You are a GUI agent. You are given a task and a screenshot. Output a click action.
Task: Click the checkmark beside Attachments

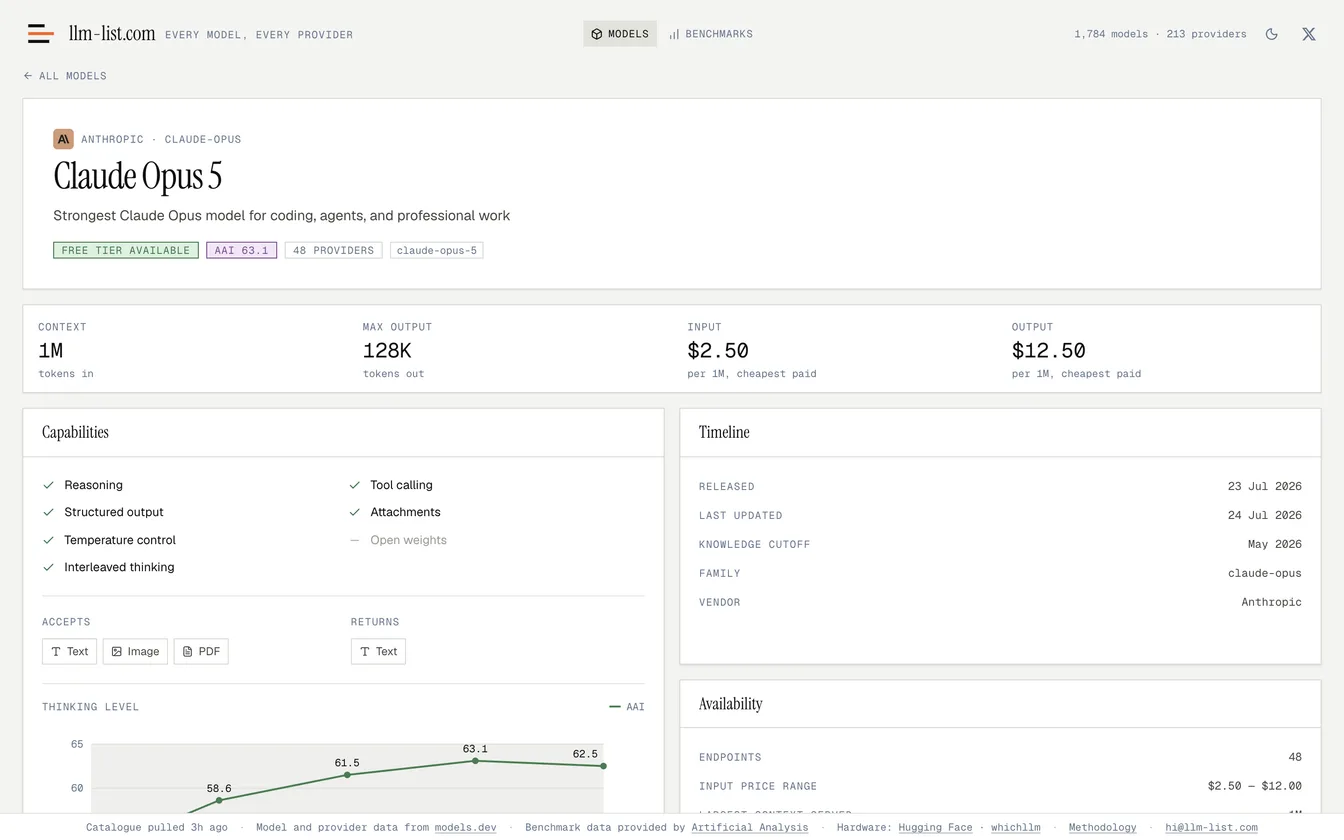[354, 512]
